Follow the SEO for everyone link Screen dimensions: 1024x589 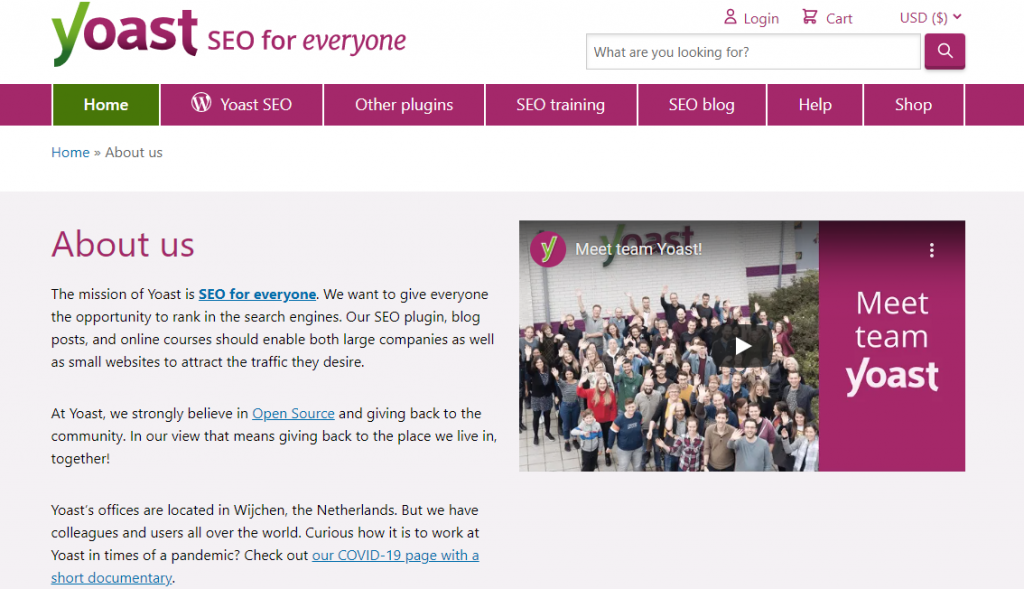pyautogui.click(x=257, y=294)
